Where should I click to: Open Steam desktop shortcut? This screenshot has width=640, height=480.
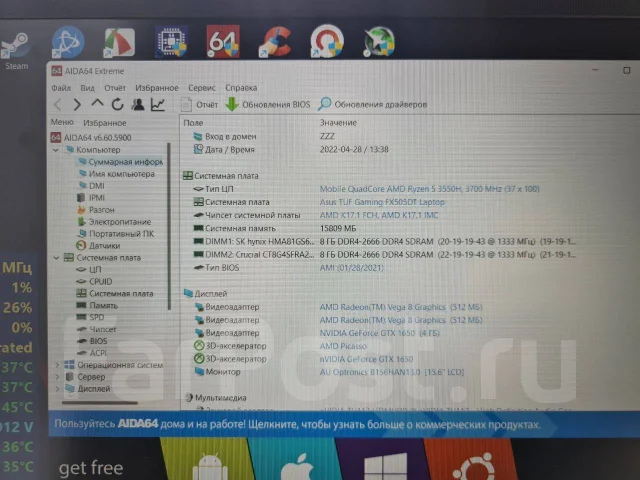[16, 51]
